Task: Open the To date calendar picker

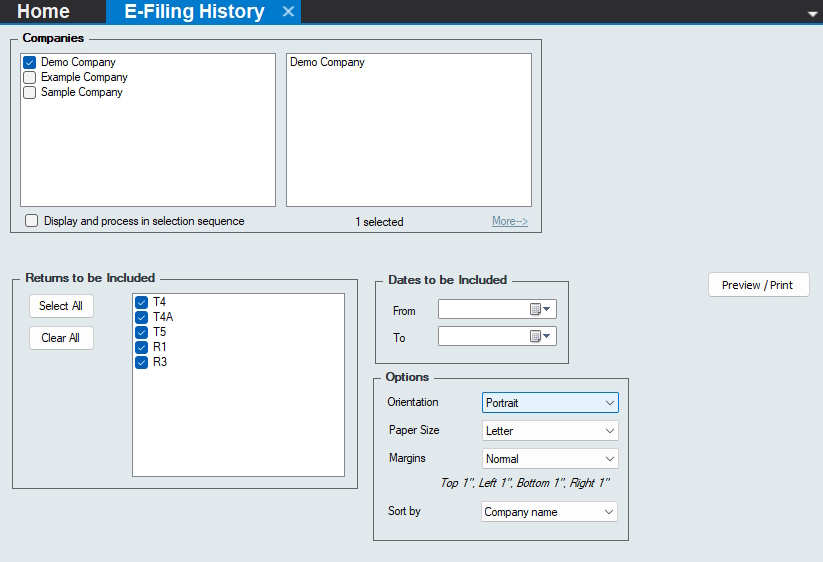Action: point(541,337)
